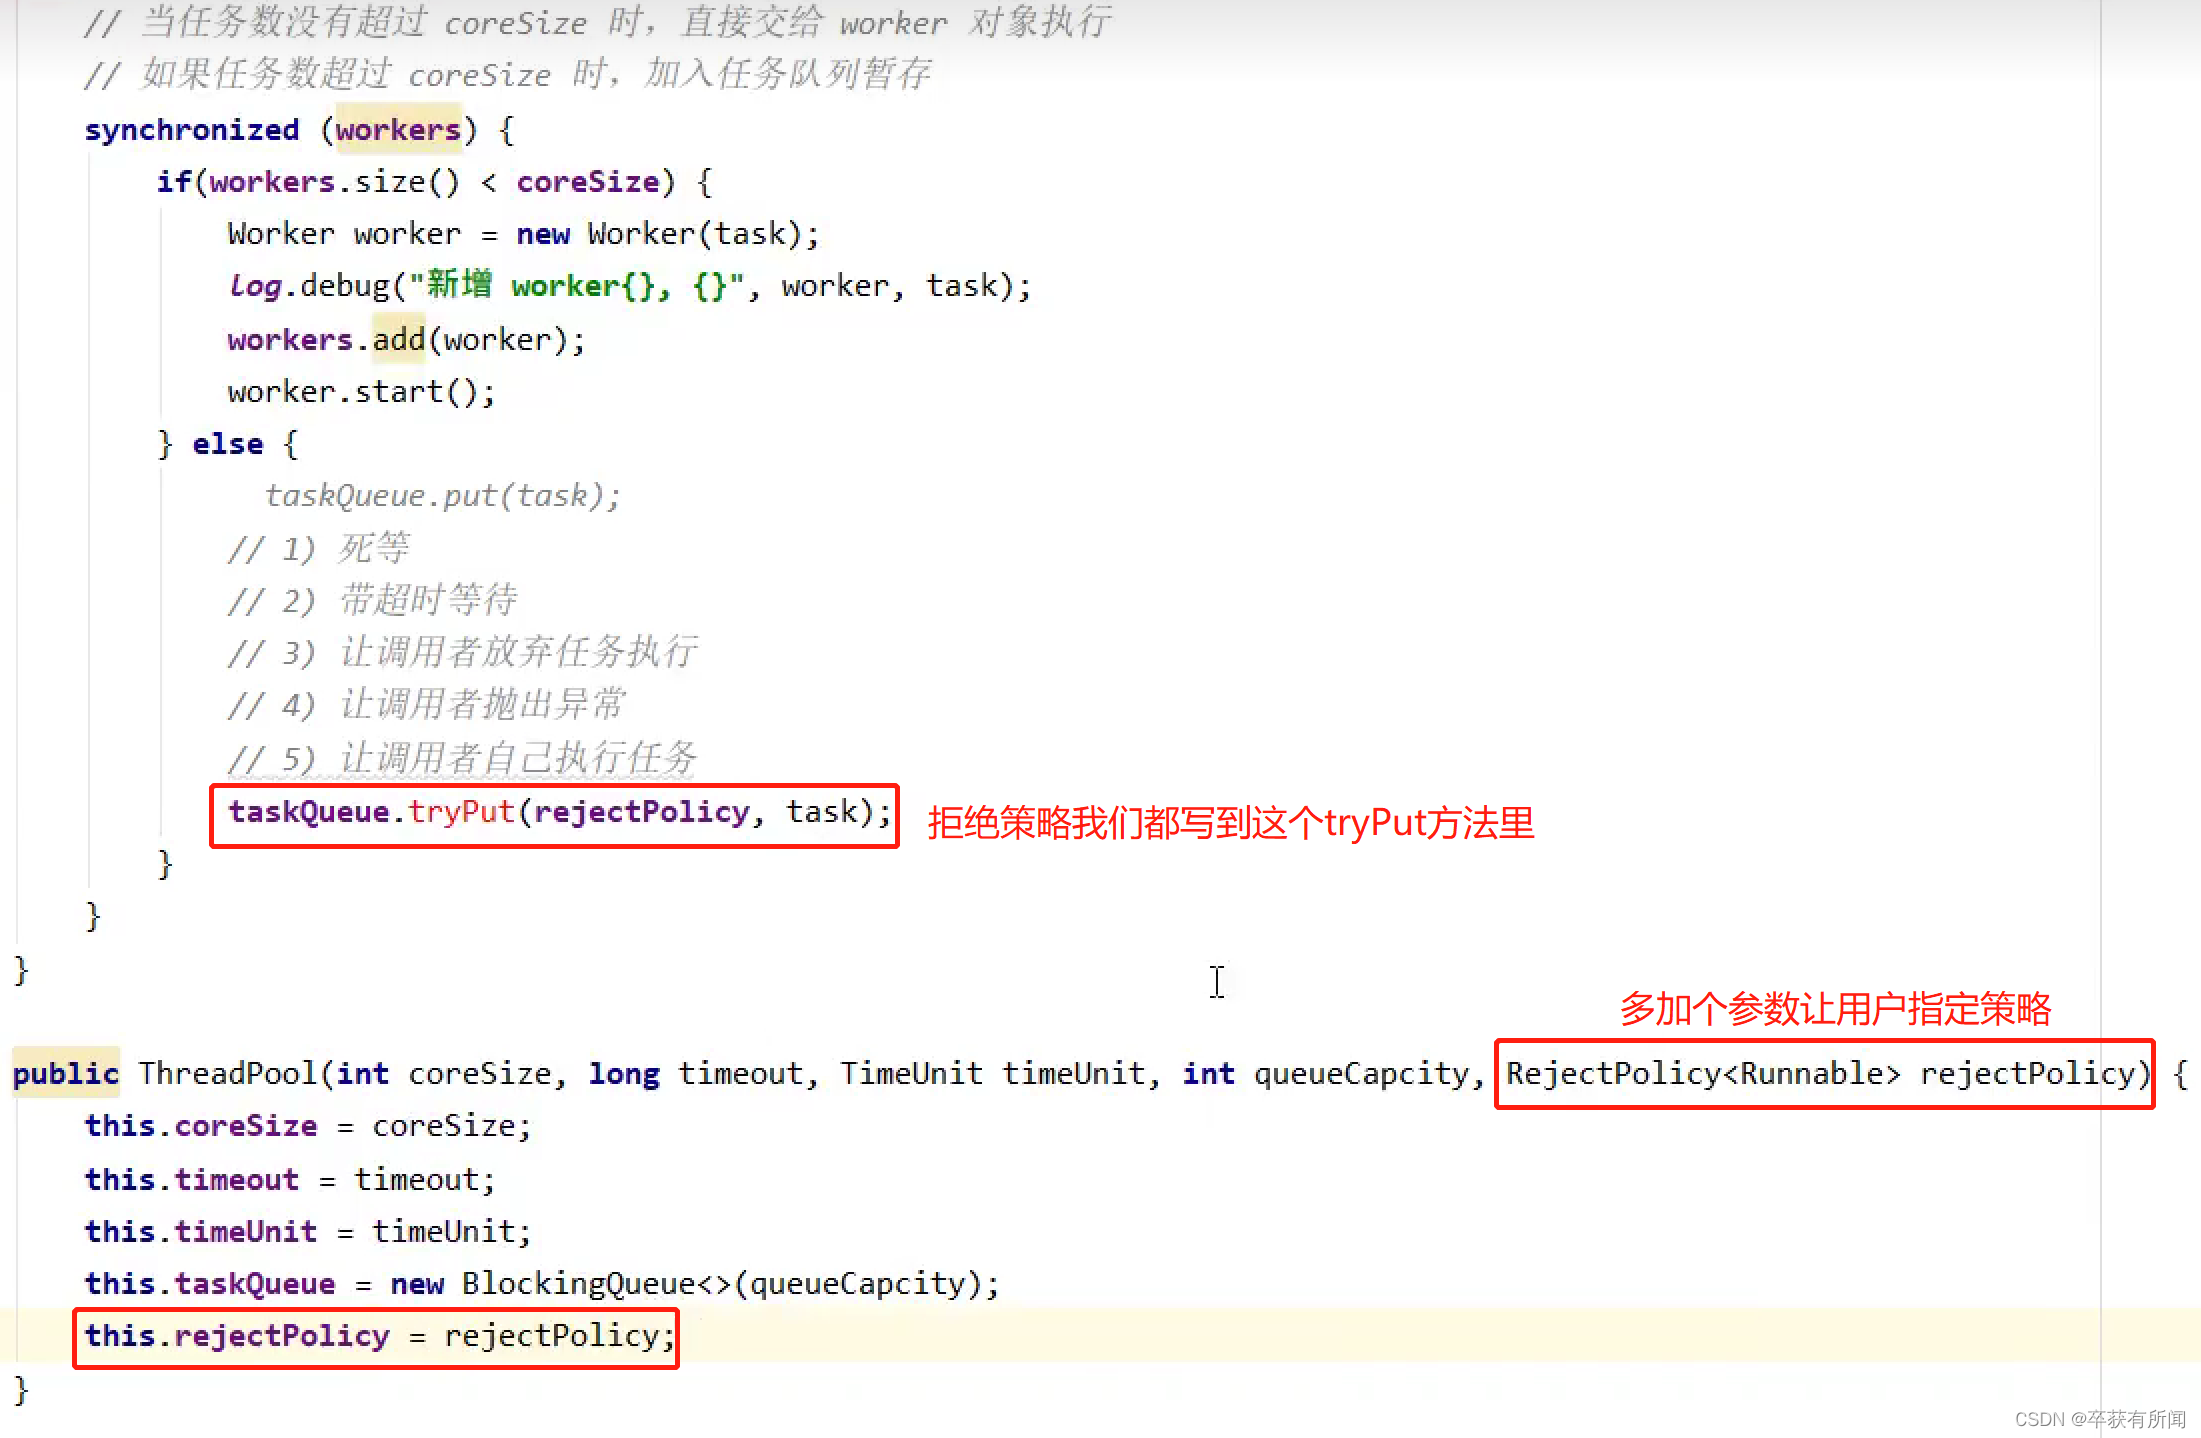This screenshot has width=2201, height=1438.
Task: Click 'ThreadPool' constructor name
Action: point(227,1074)
